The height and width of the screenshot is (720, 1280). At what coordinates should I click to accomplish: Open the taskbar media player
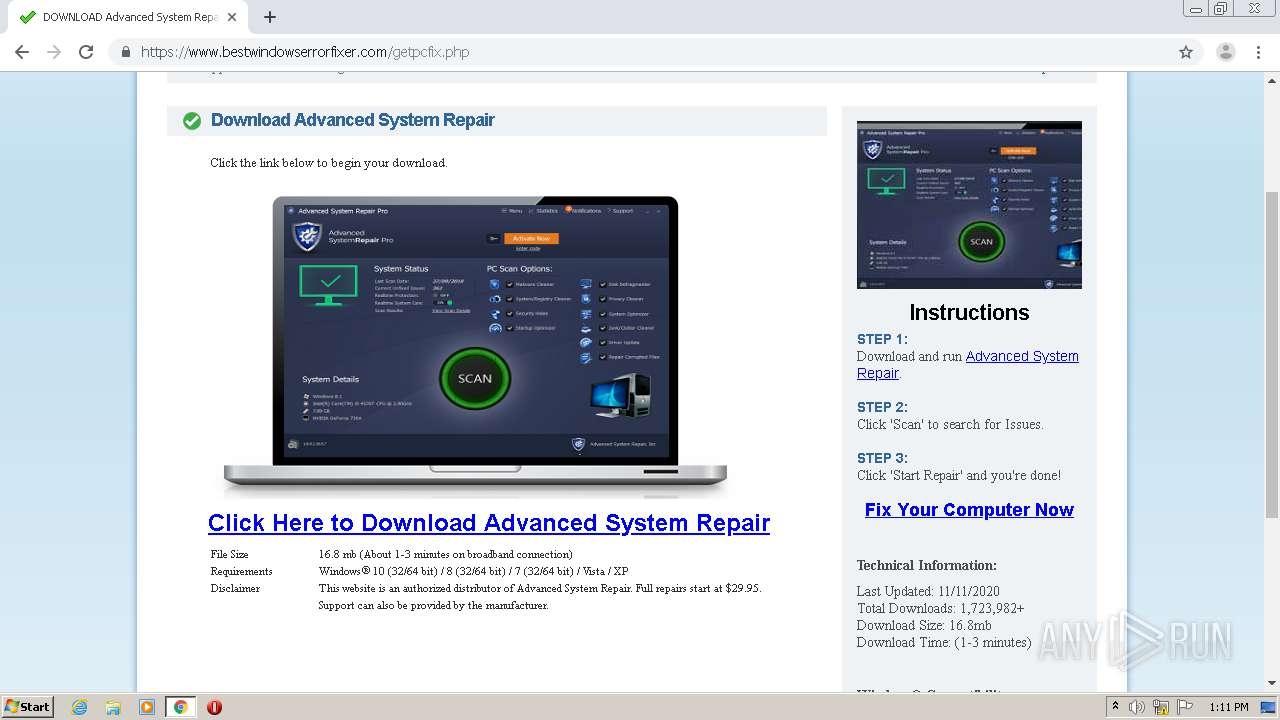pyautogui.click(x=147, y=707)
